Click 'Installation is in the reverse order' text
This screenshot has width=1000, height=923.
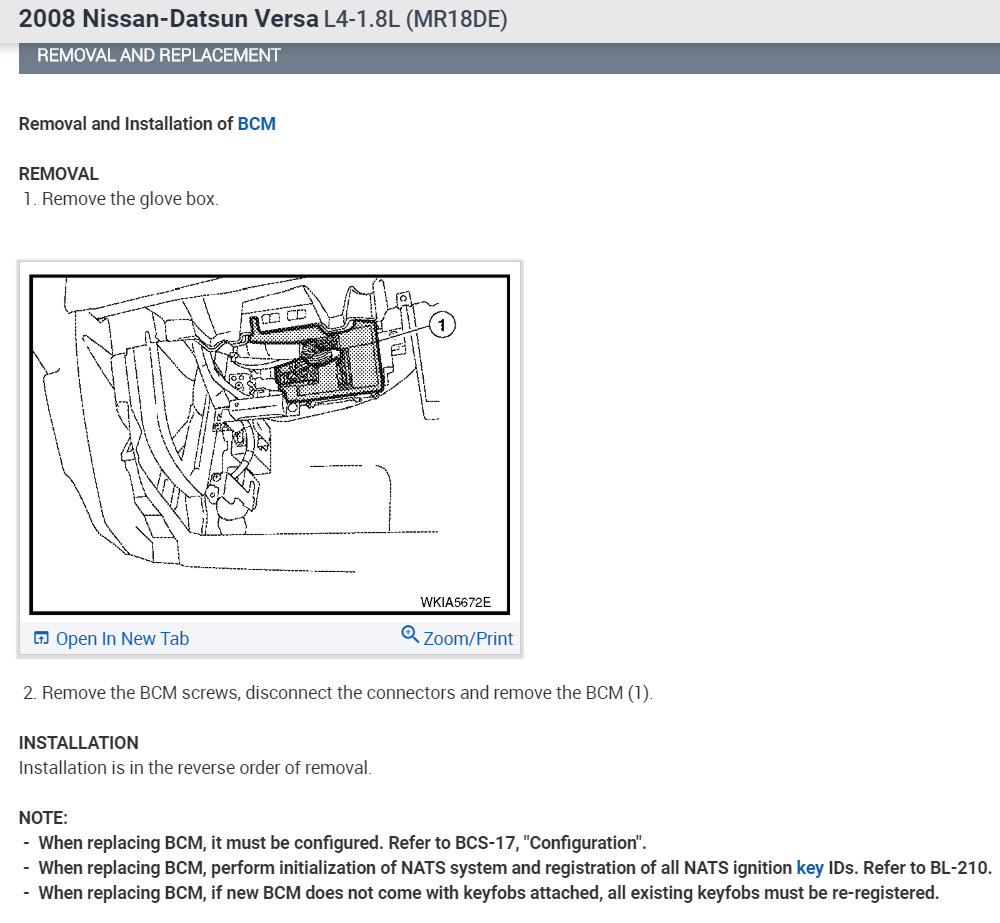tap(195, 767)
